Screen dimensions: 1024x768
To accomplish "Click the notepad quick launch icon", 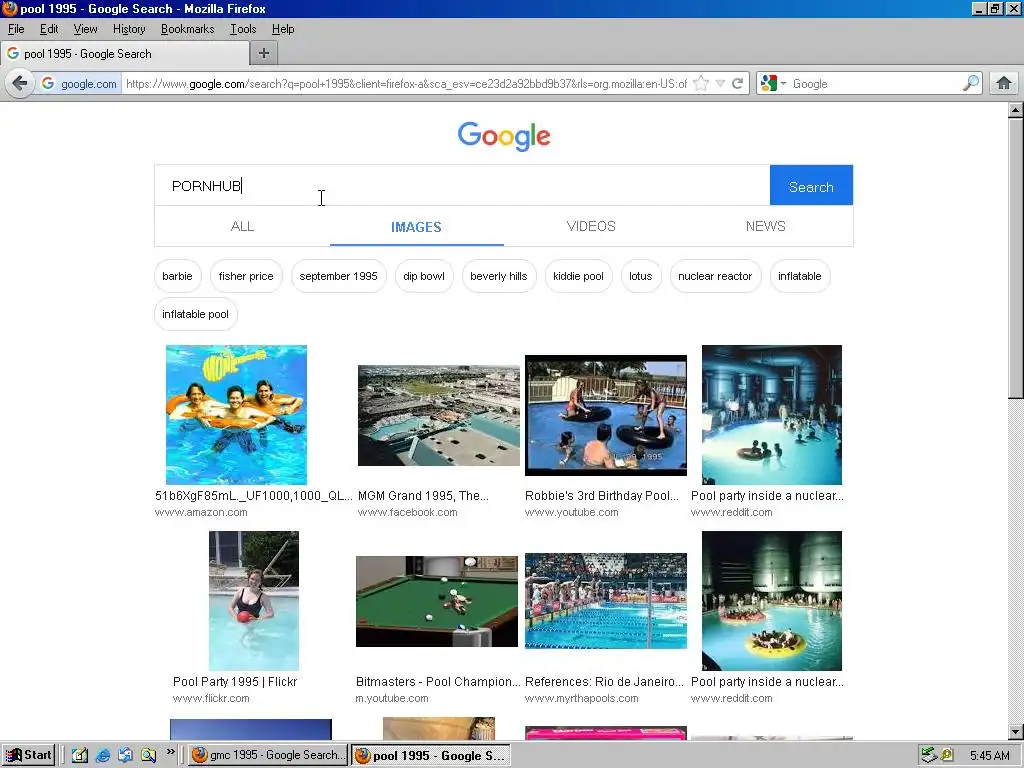I will tap(80, 756).
